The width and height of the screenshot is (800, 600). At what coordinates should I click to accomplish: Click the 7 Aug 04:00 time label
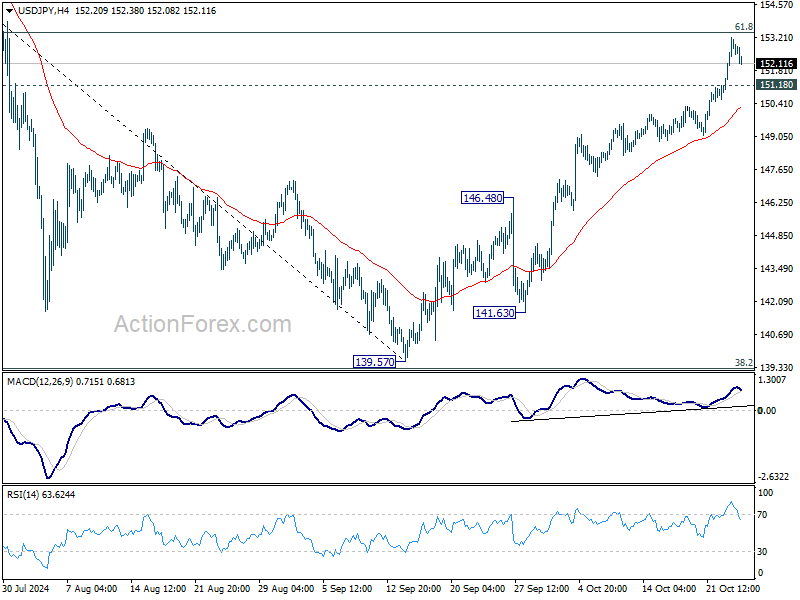pos(92,588)
